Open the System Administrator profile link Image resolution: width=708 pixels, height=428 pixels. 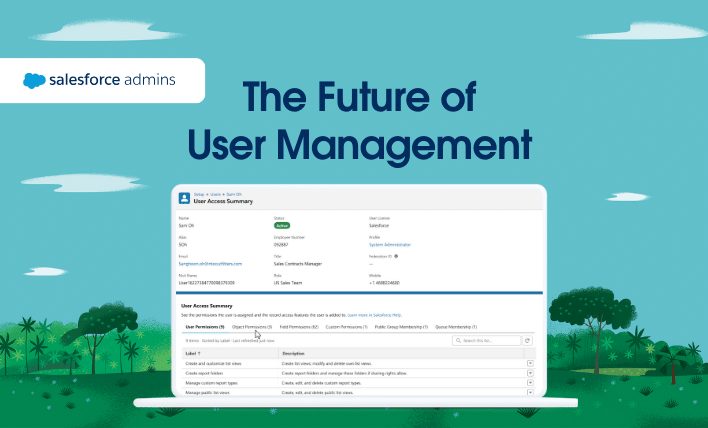[390, 245]
